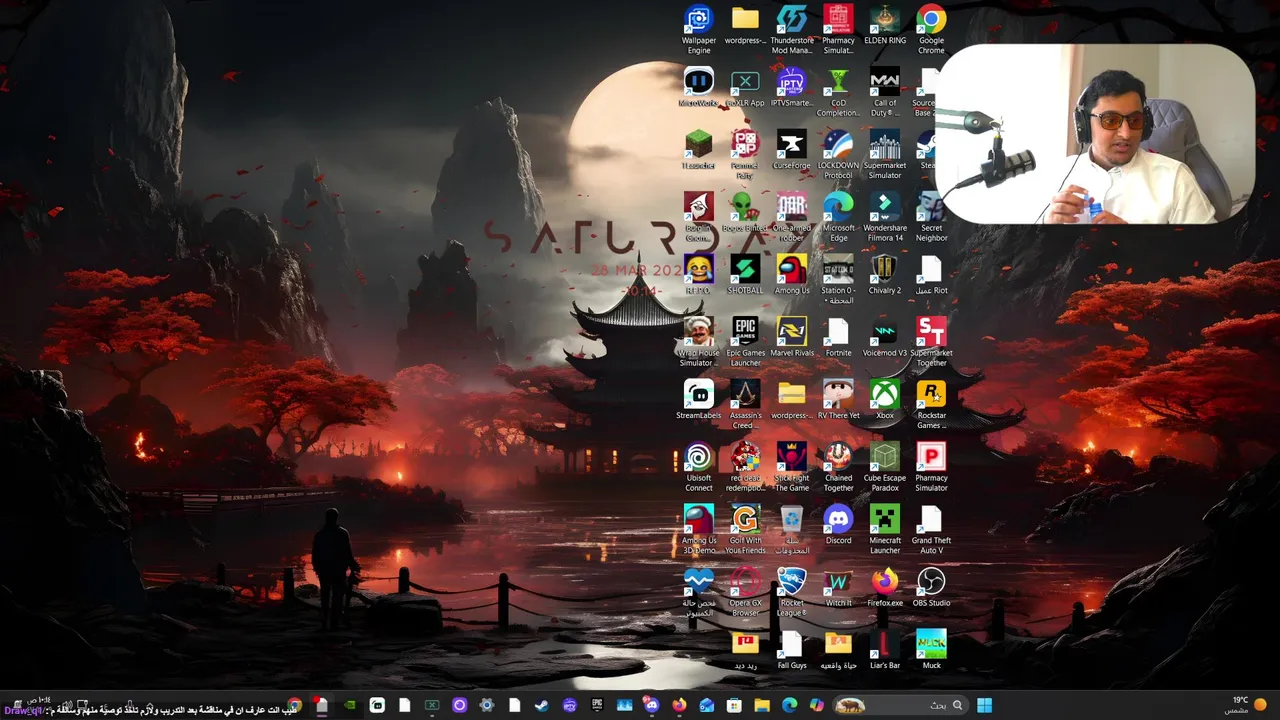Select the Voicemod V3 desktop icon

click(x=885, y=337)
